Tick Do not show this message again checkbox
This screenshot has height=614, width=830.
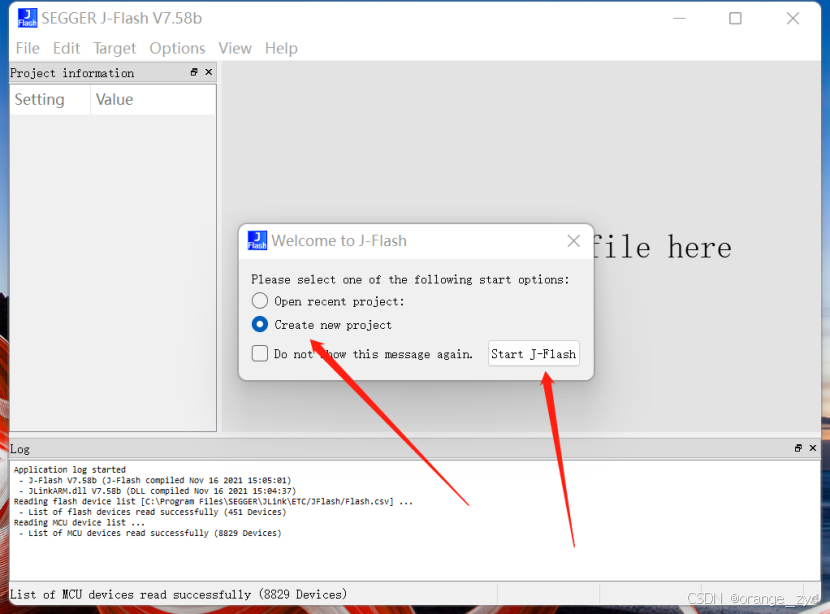[x=259, y=353]
